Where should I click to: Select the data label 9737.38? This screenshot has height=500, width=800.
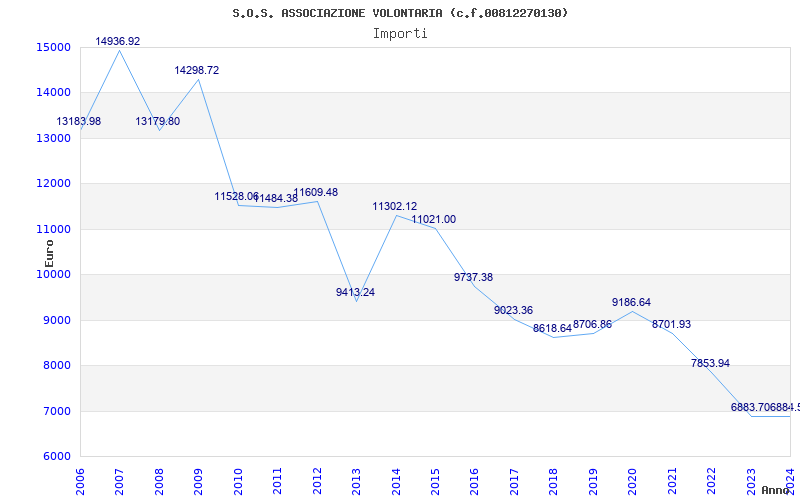473,277
